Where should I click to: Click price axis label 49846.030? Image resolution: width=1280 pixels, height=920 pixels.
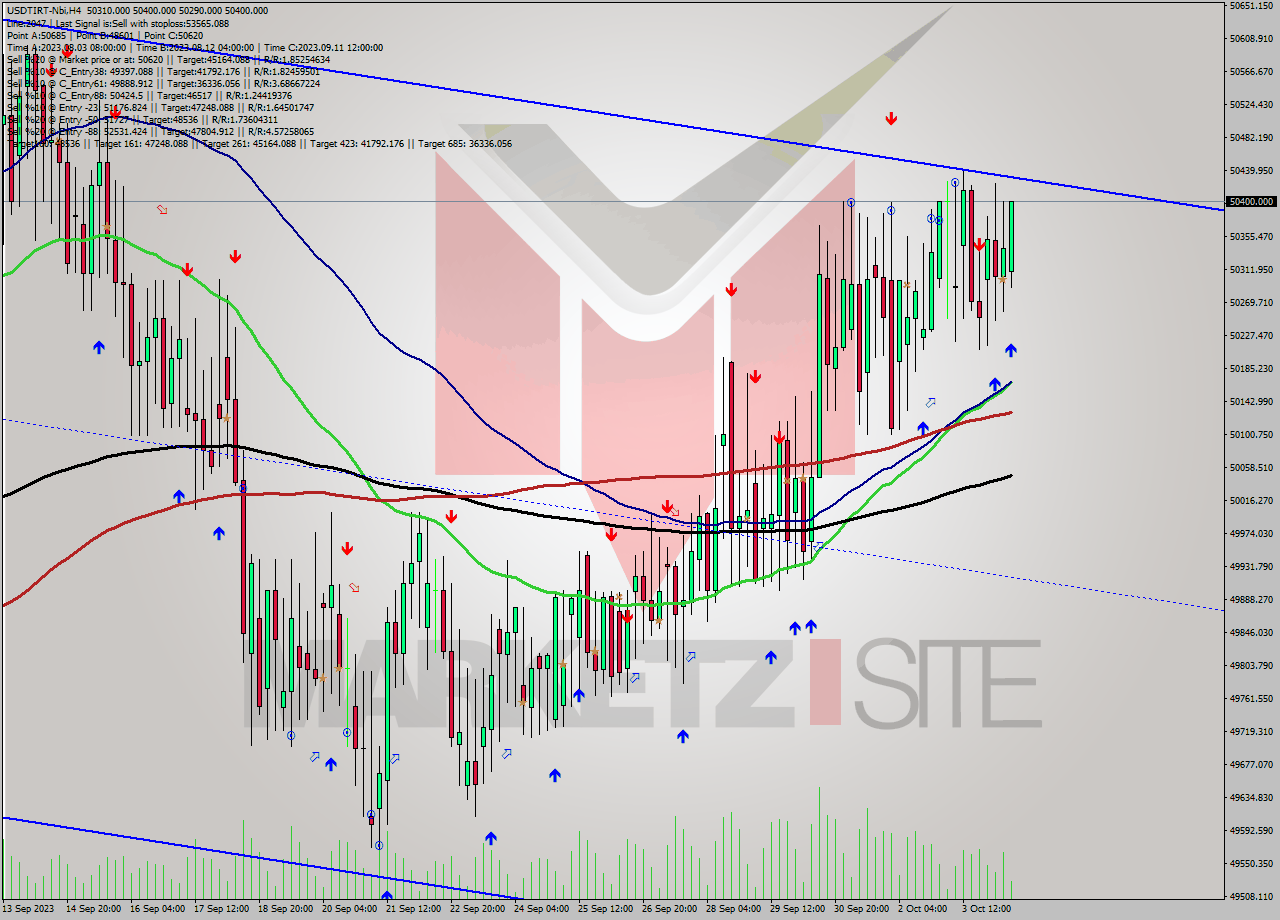pyautogui.click(x=1252, y=632)
